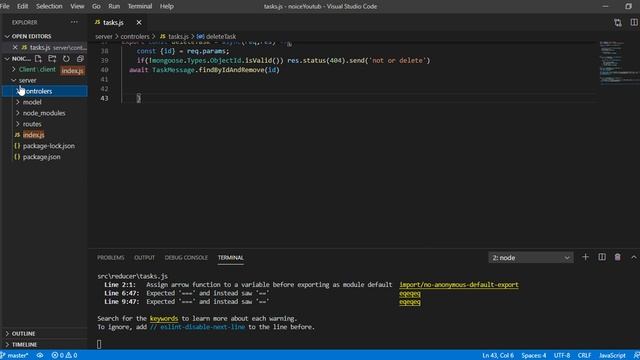Close the tasks.js editor tab
Viewport: 640px width, 360px height.
click(139, 22)
